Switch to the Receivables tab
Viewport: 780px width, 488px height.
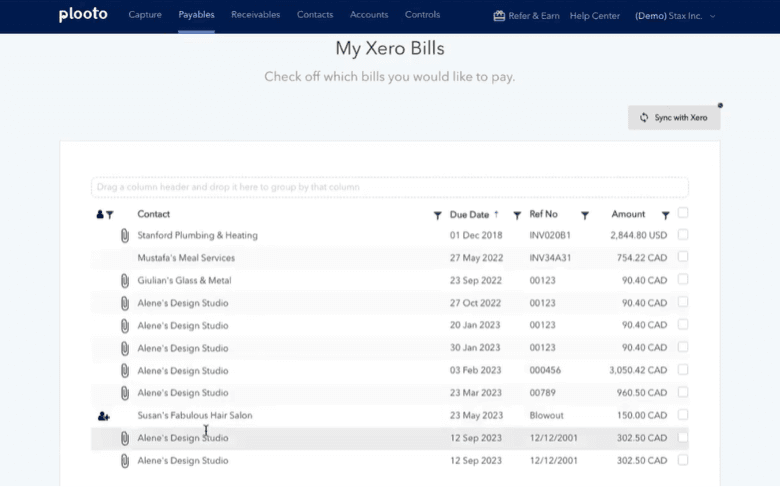255,15
